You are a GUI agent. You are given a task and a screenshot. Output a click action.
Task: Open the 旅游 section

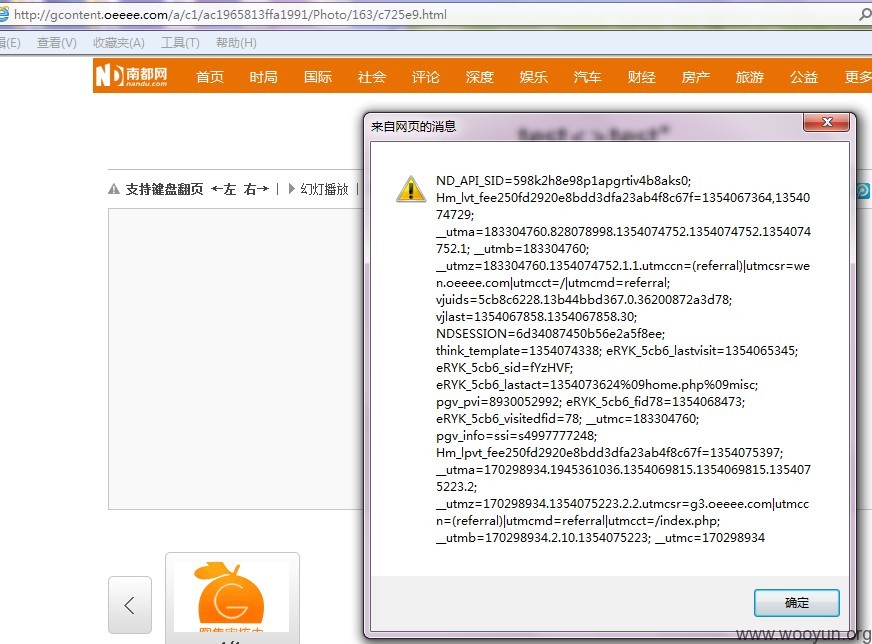click(749, 77)
